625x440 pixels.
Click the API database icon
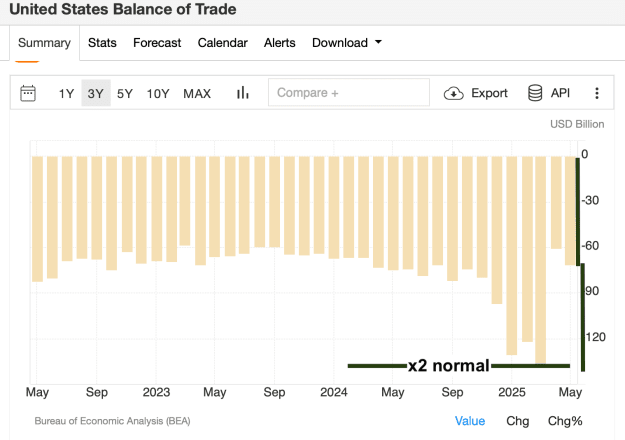(535, 93)
